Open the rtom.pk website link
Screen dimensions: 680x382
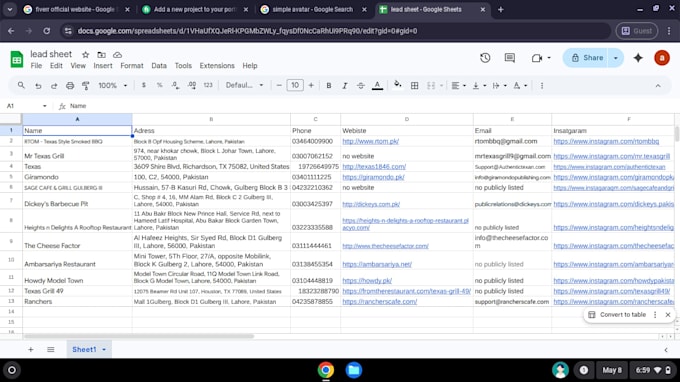370,141
